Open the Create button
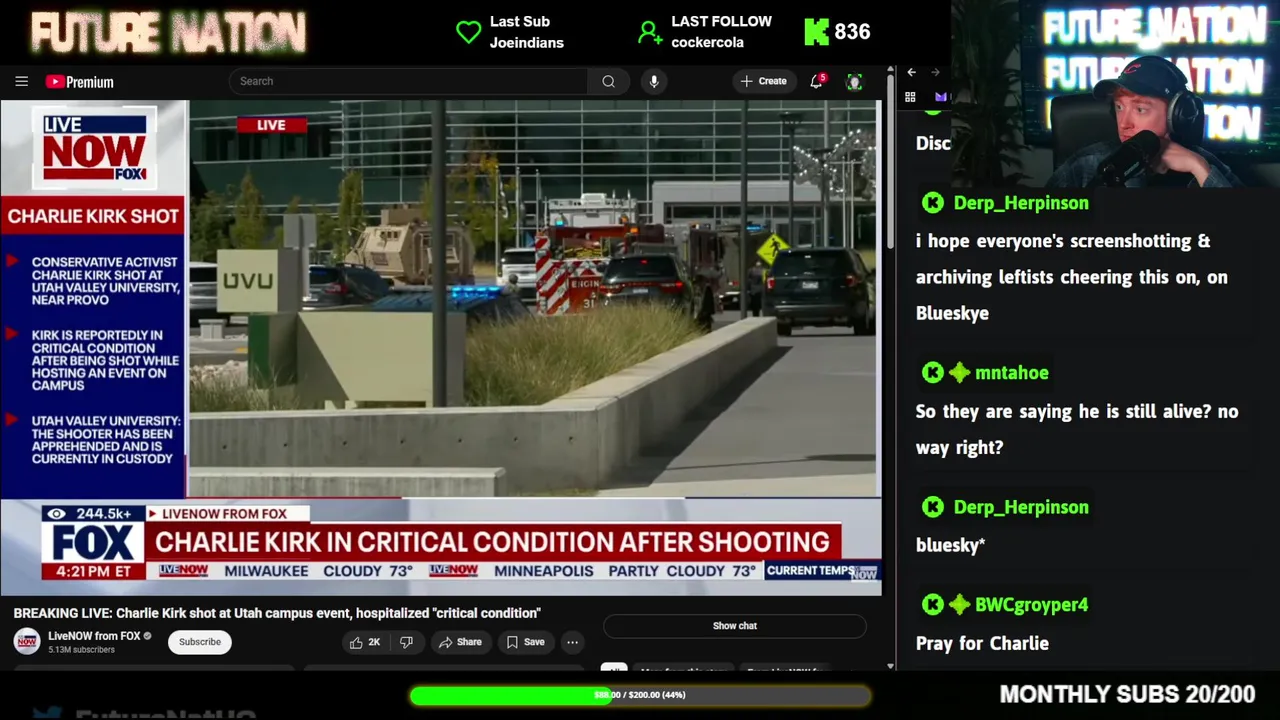The image size is (1280, 720). [764, 81]
